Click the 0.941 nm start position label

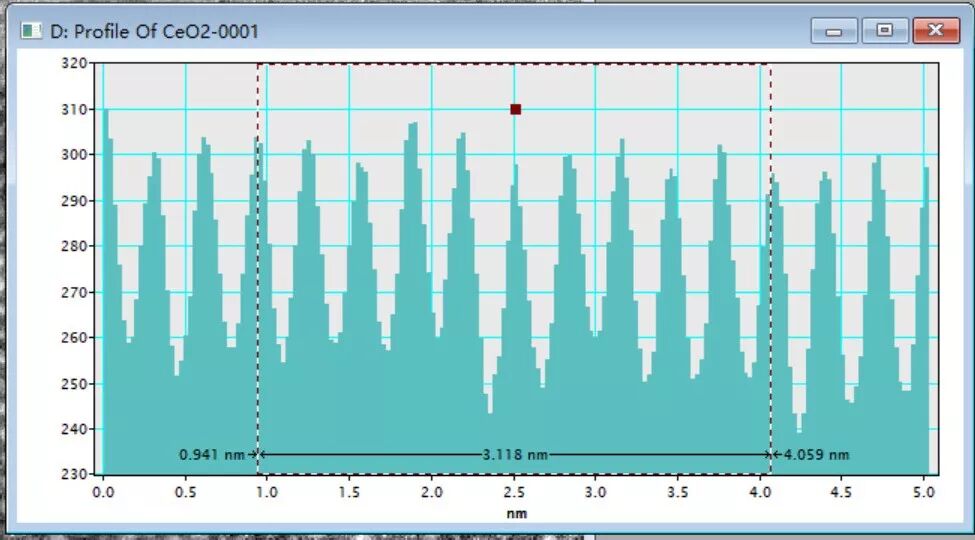[212, 455]
